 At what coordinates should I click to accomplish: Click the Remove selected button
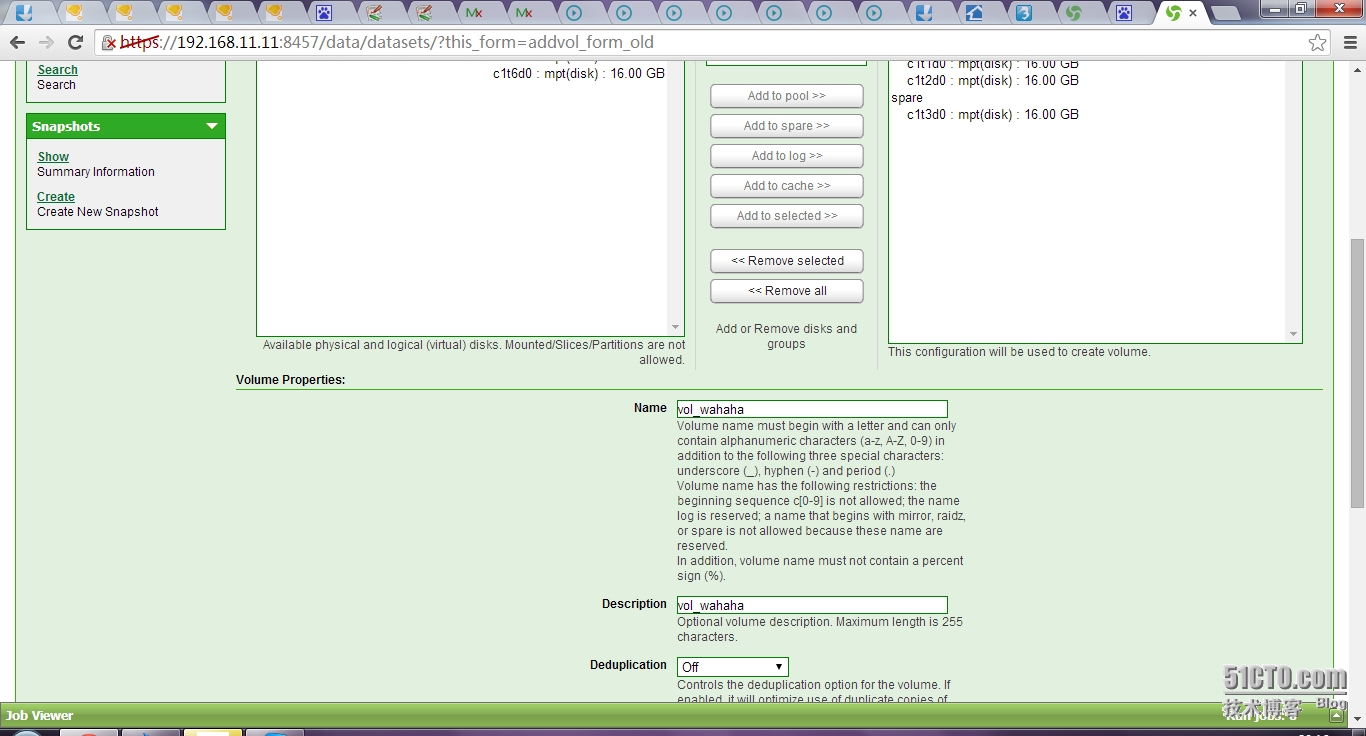point(786,261)
